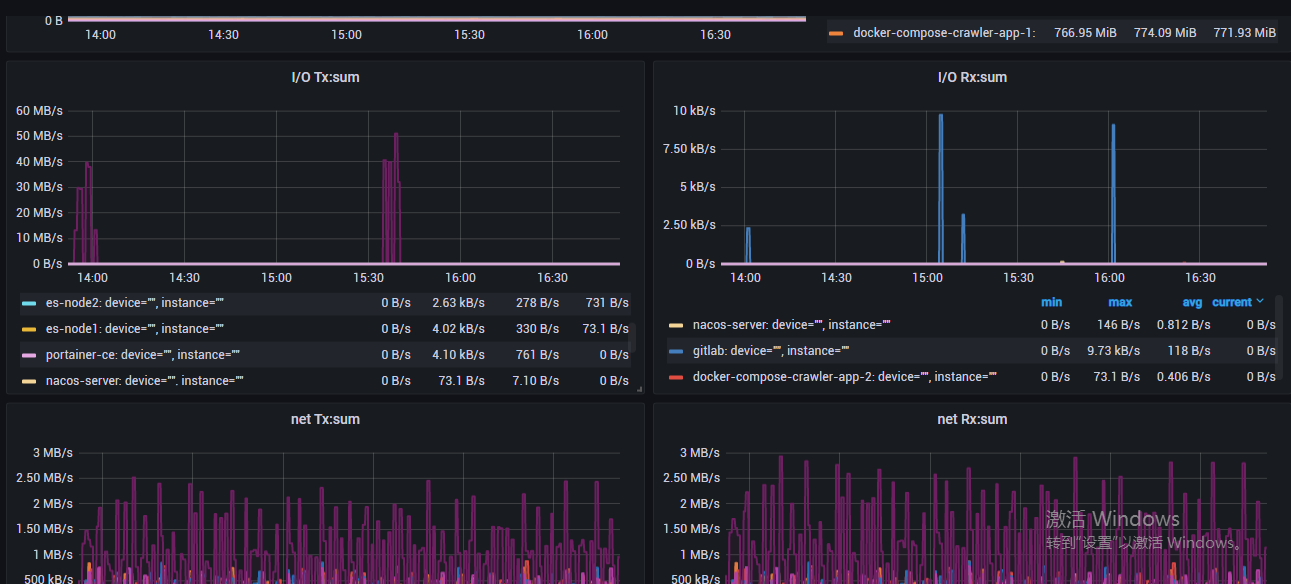Open color picker for gitlab blue swatch
The image size is (1291, 584).
[676, 351]
